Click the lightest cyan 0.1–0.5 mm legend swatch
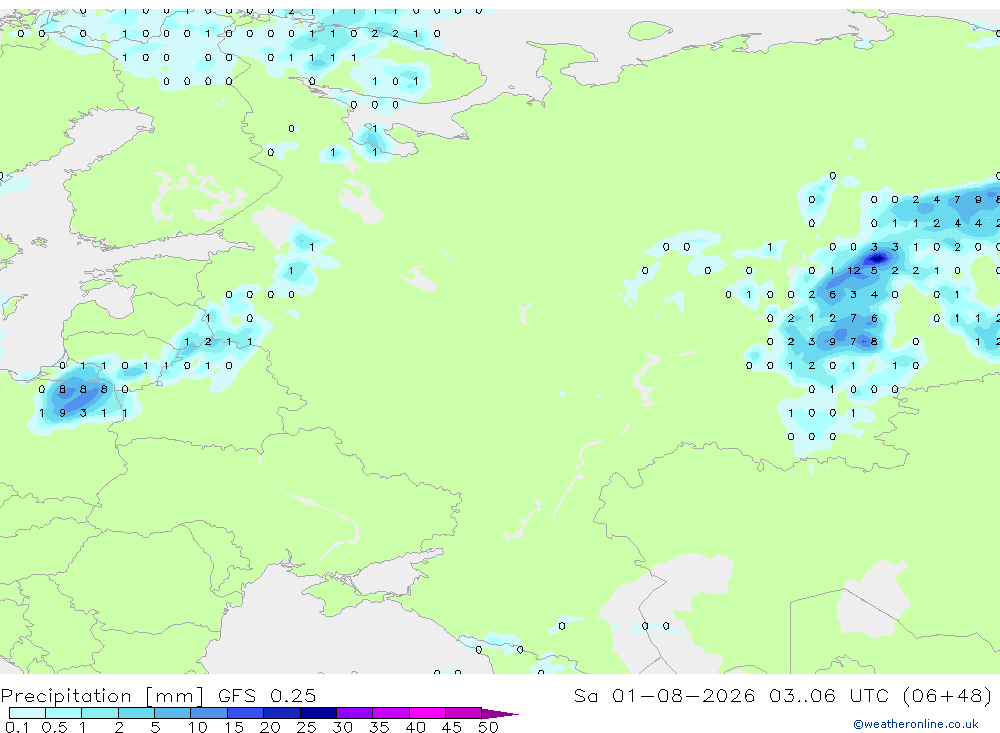Viewport: 1000px width, 733px height. coord(27,713)
